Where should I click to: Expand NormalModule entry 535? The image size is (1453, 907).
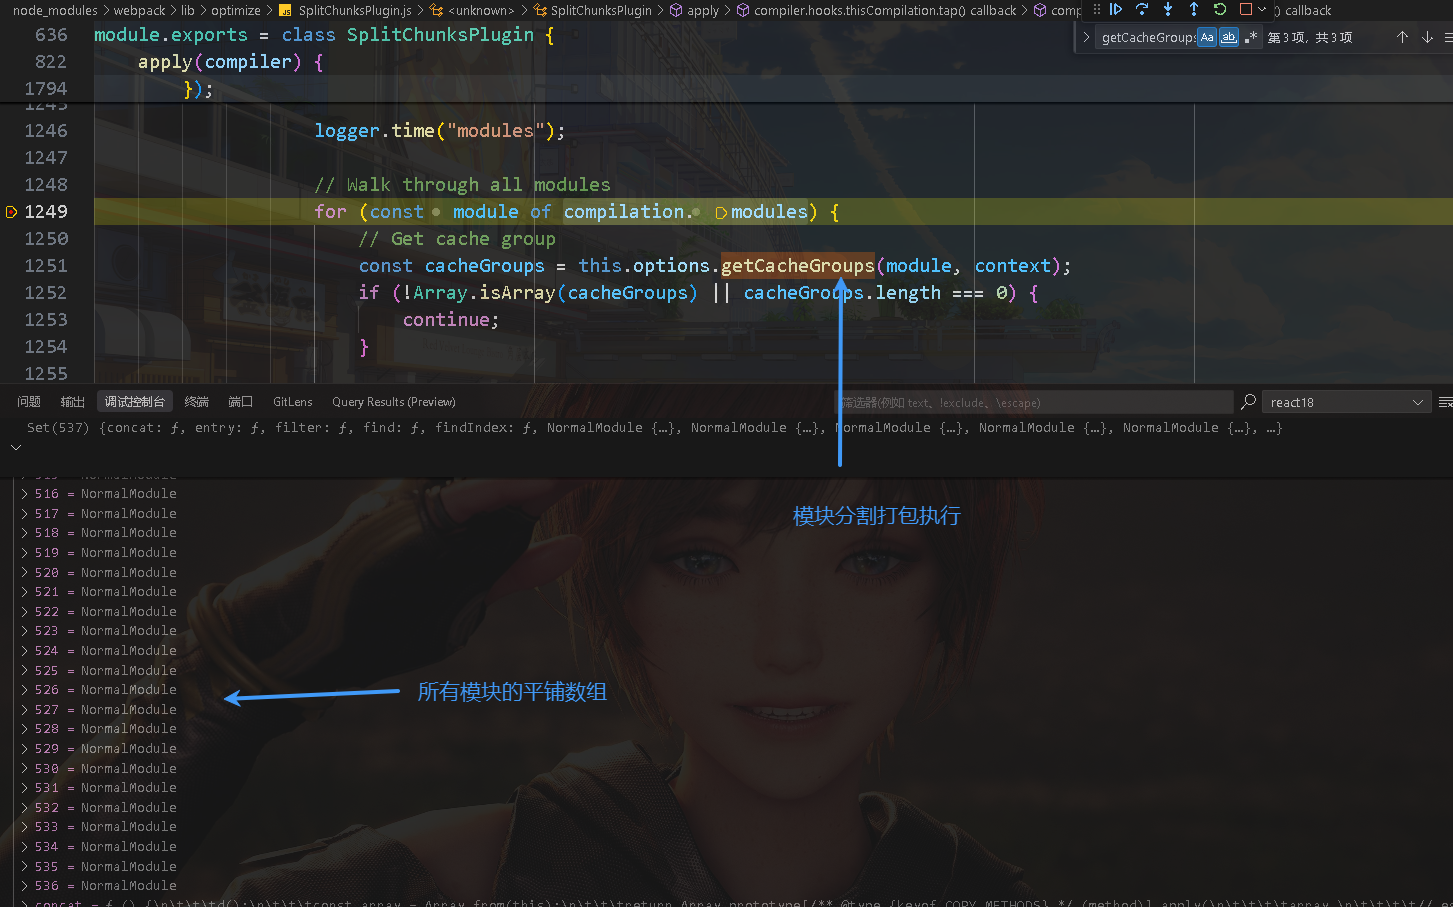[24, 867]
